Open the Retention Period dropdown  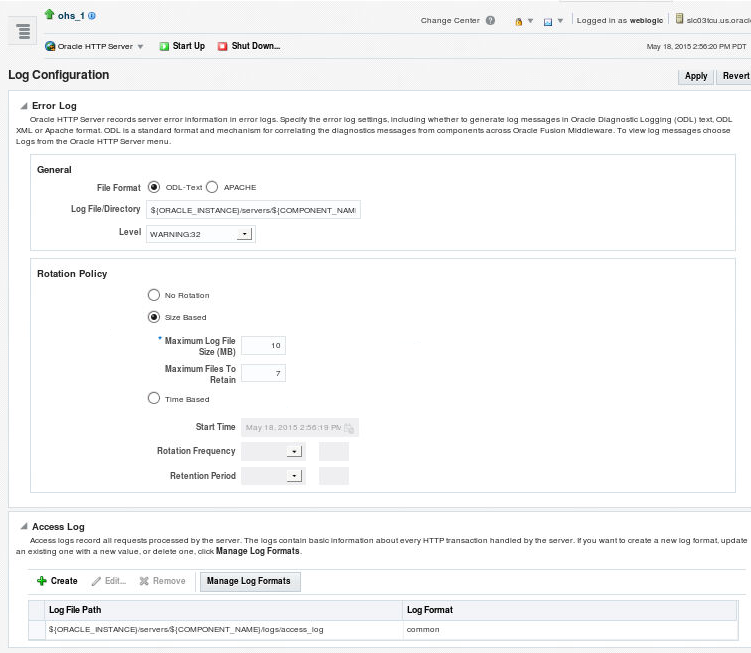tap(273, 476)
